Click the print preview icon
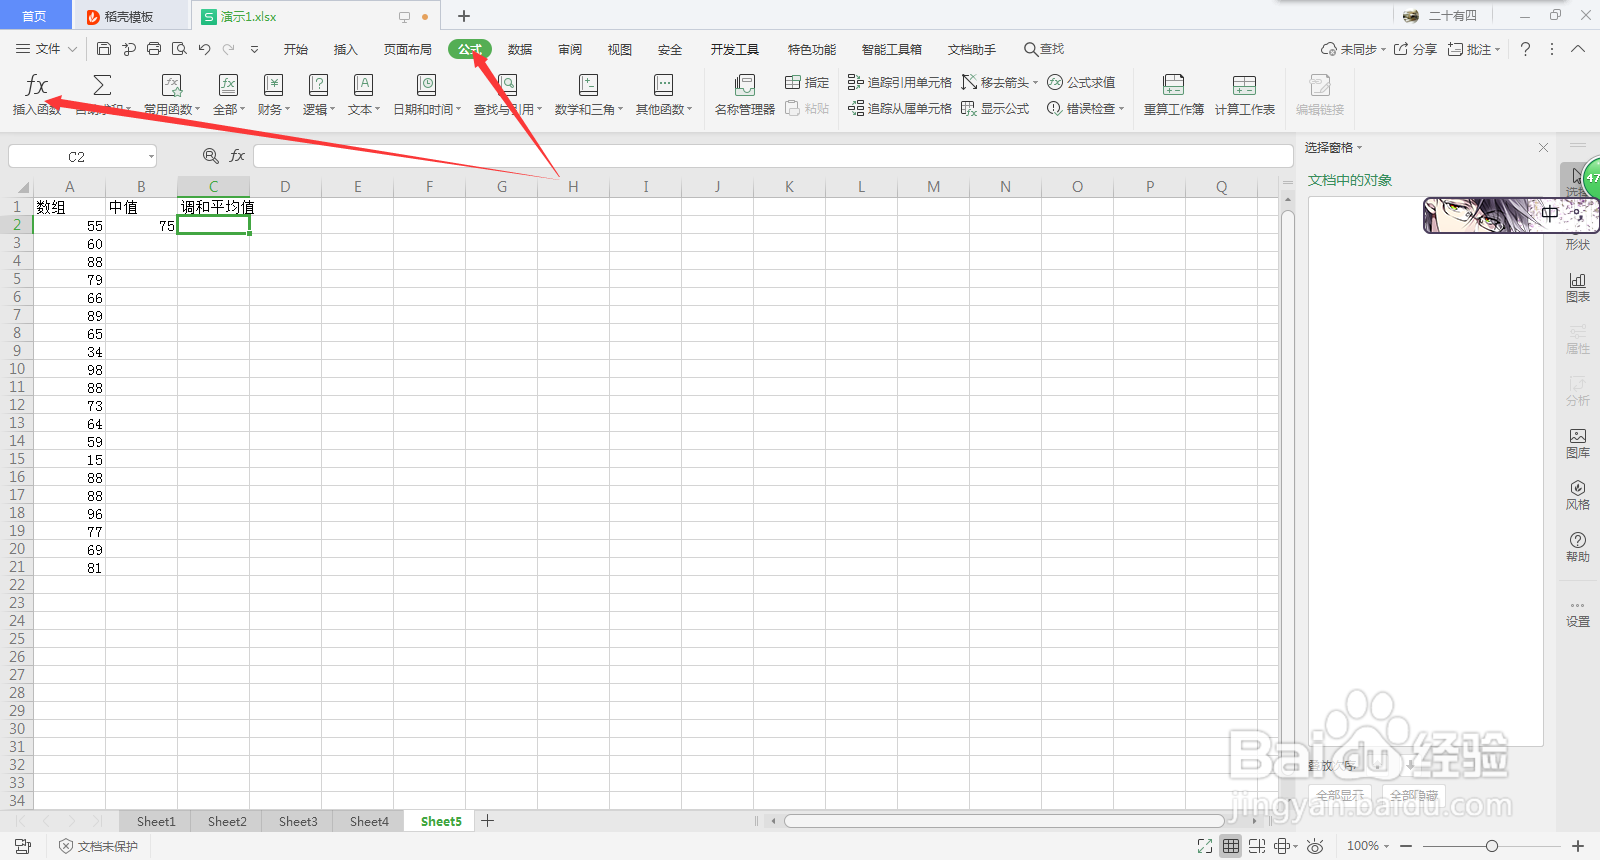 pos(179,49)
